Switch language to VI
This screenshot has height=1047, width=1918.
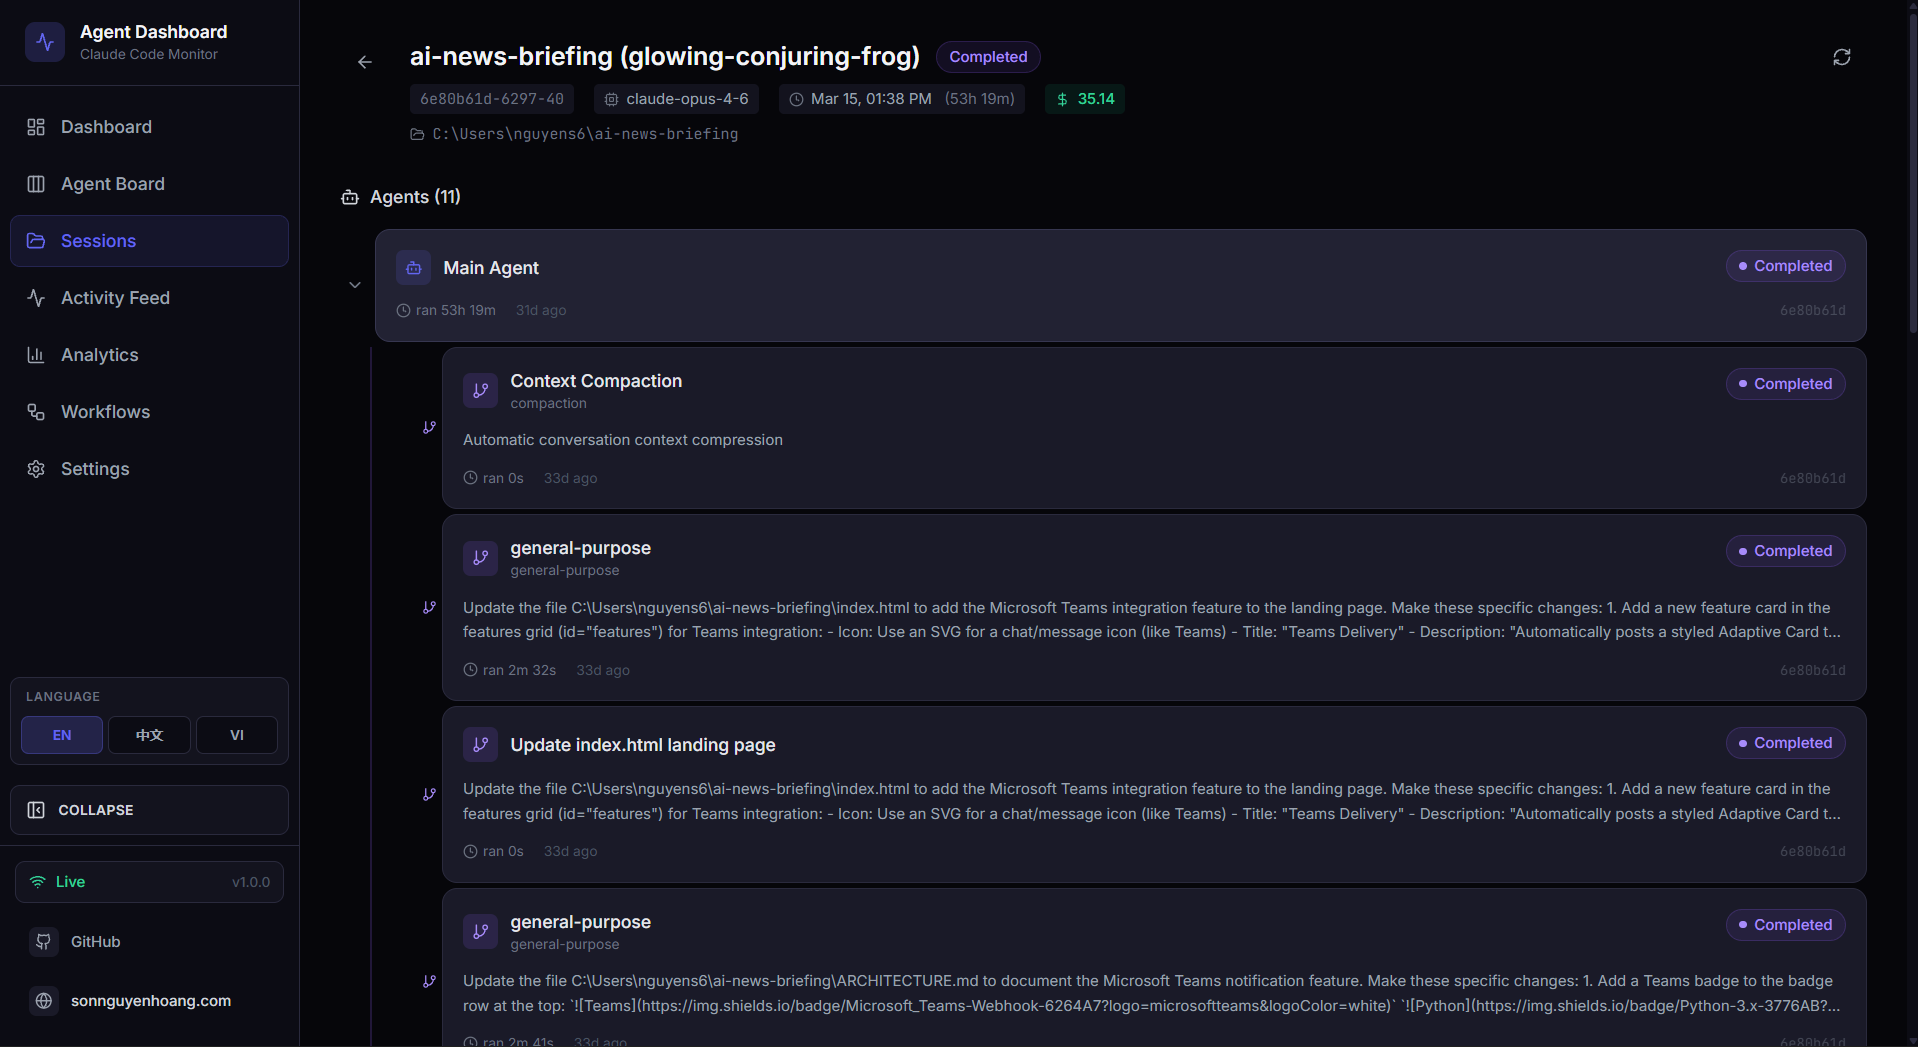pyautogui.click(x=236, y=735)
